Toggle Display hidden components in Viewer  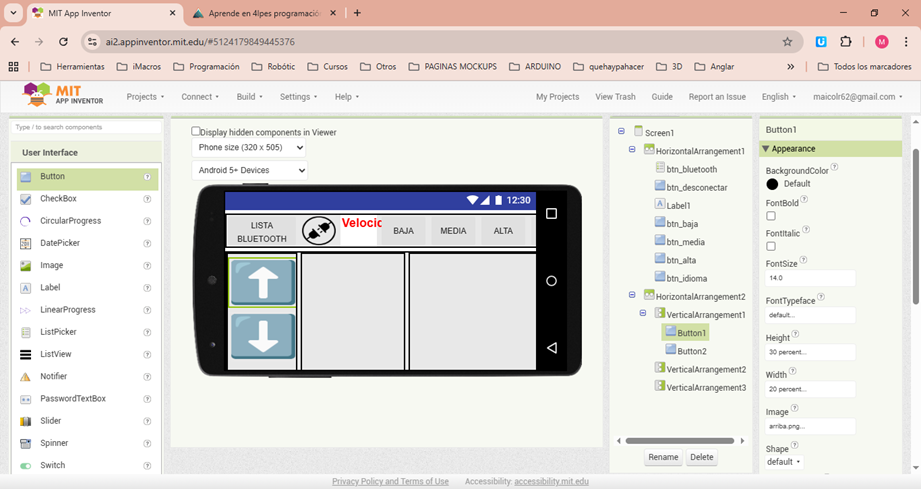pos(196,131)
